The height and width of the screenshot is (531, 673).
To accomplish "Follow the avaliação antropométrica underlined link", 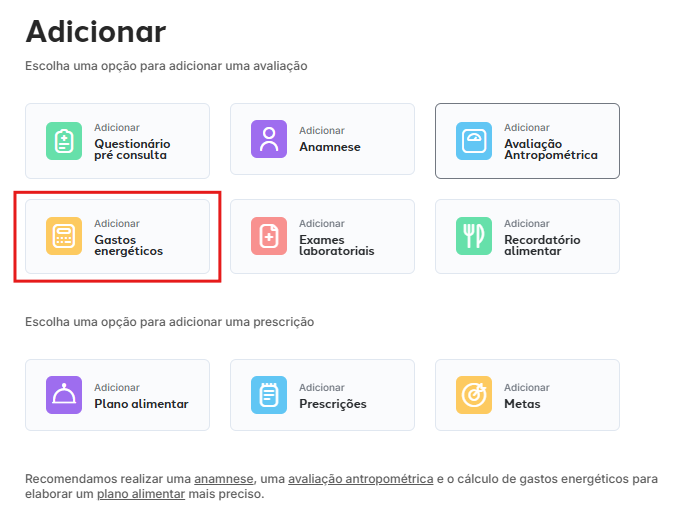I will pyautogui.click(x=361, y=479).
